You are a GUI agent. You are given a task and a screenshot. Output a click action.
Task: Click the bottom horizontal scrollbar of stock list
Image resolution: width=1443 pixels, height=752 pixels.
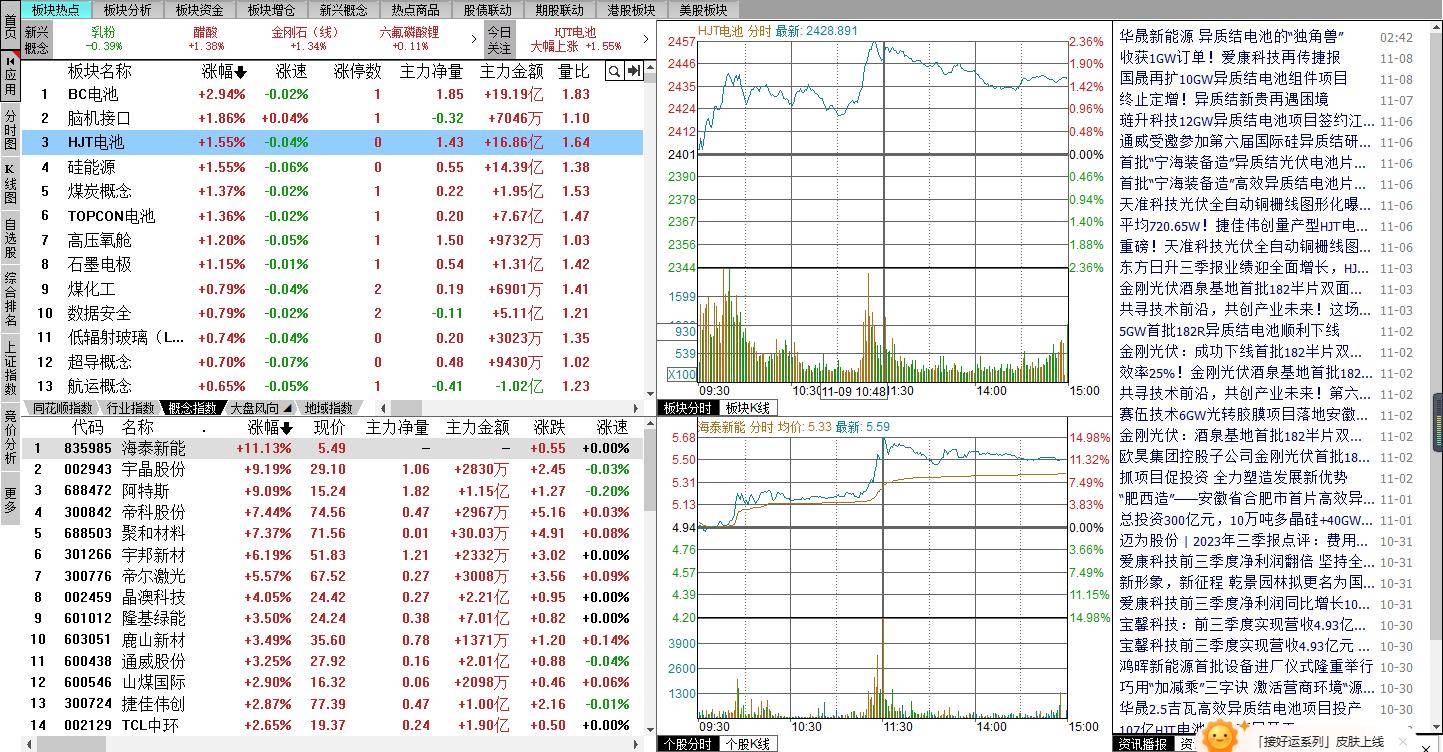(x=330, y=744)
